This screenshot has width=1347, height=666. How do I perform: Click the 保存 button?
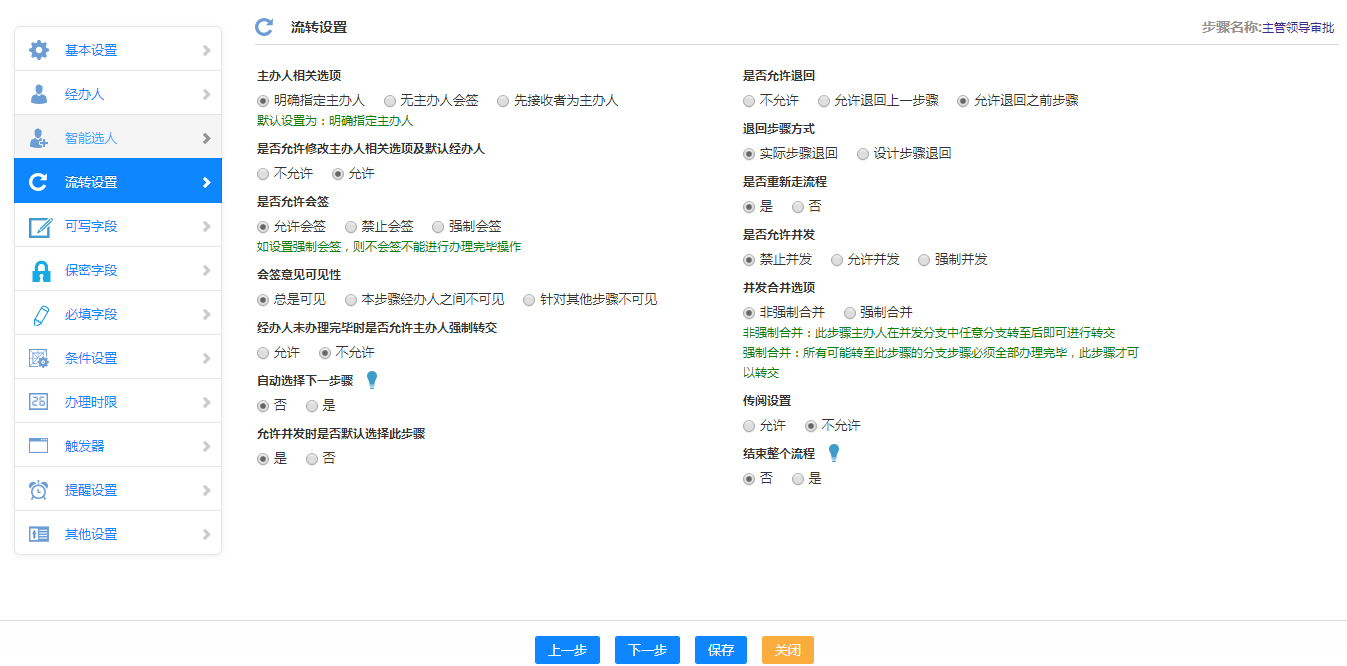click(x=721, y=650)
